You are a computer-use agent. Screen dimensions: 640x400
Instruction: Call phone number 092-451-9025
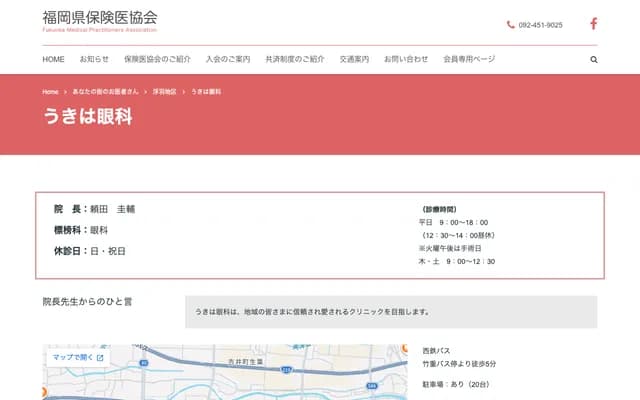click(x=540, y=25)
